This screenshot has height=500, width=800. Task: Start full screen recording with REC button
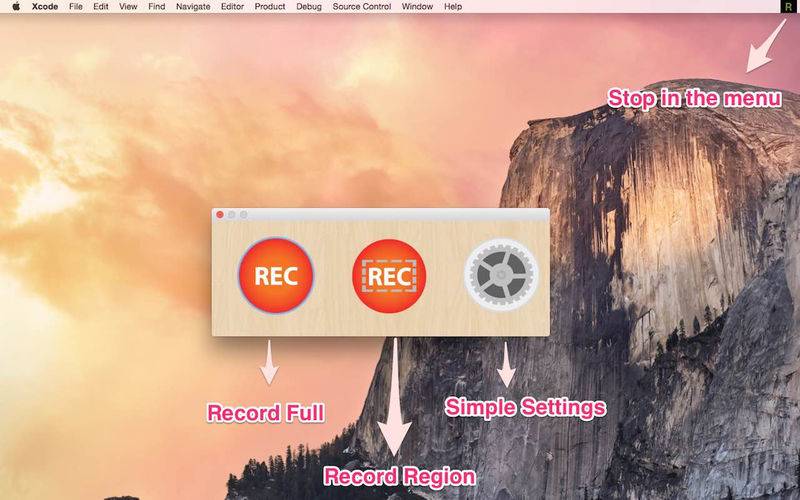pos(276,275)
